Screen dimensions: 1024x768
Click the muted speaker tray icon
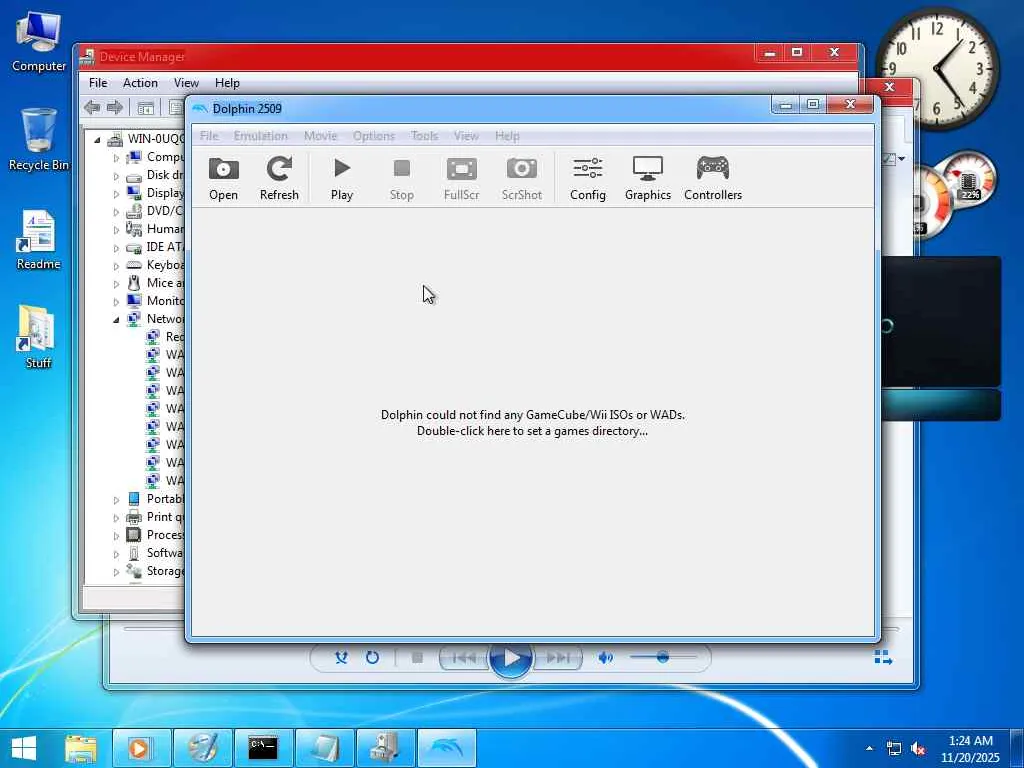tap(918, 748)
